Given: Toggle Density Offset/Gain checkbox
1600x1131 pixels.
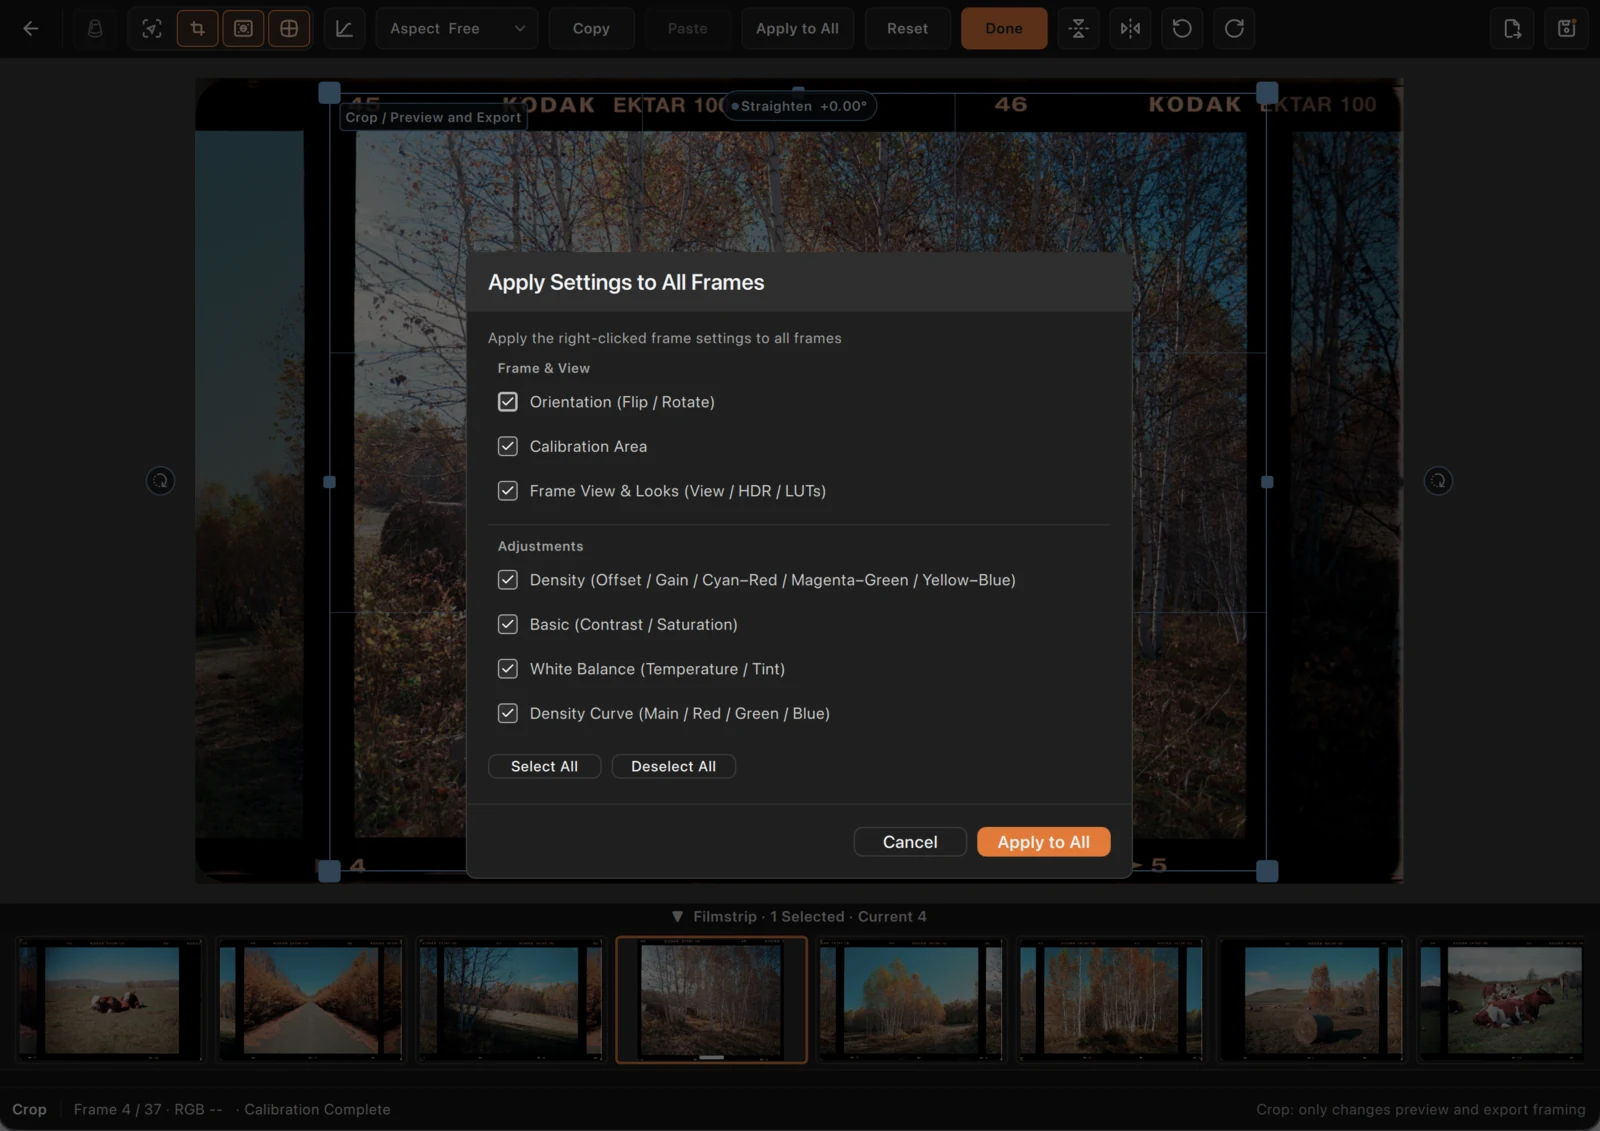Looking at the screenshot, I should coord(508,580).
